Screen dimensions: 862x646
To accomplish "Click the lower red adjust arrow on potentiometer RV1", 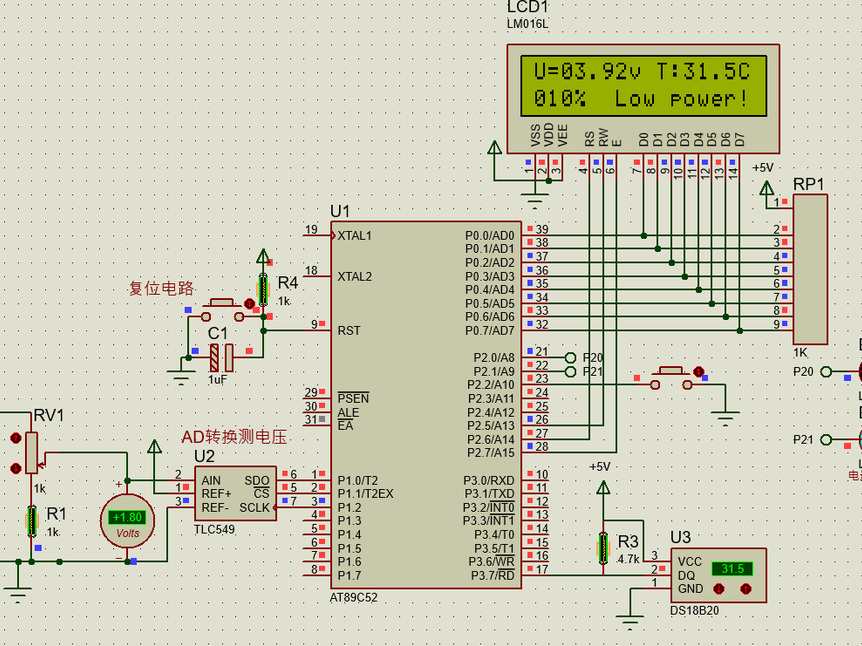I will pyautogui.click(x=15, y=468).
